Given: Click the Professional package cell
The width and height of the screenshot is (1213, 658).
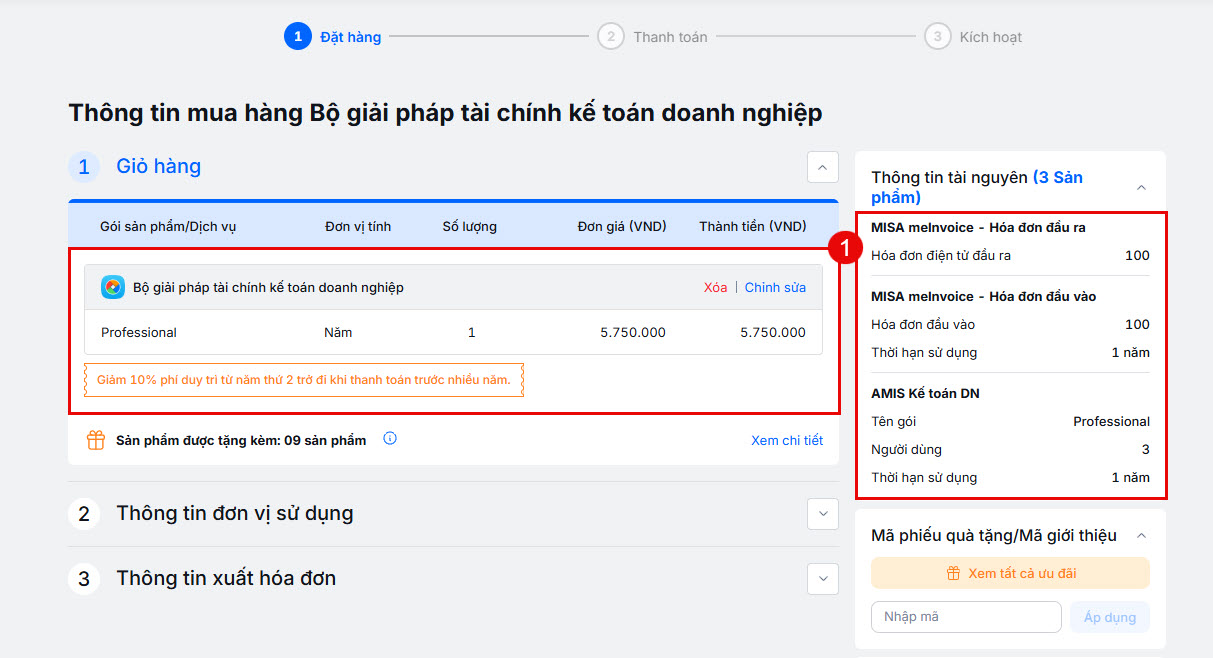Looking at the screenshot, I should pyautogui.click(x=139, y=332).
